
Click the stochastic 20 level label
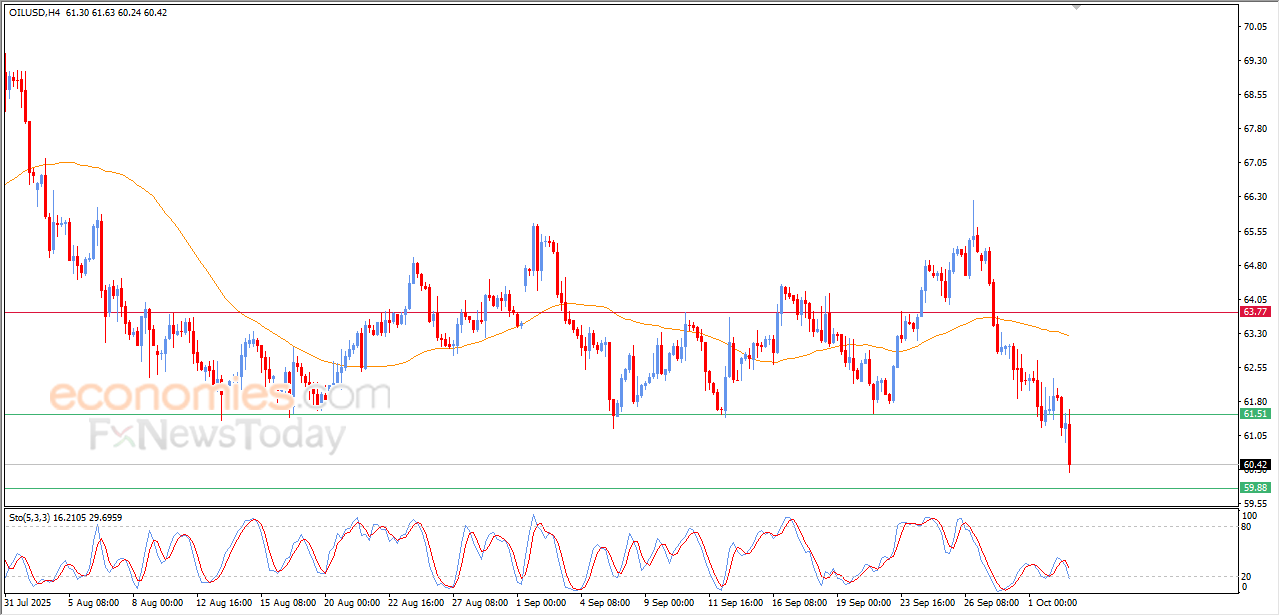click(1245, 576)
